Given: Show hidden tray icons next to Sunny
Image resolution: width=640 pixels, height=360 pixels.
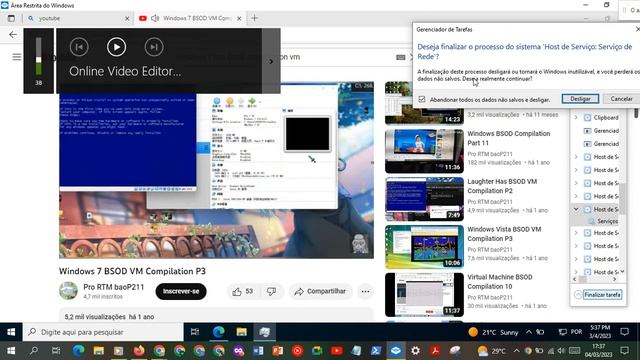Looking at the screenshot, I should click(x=529, y=332).
